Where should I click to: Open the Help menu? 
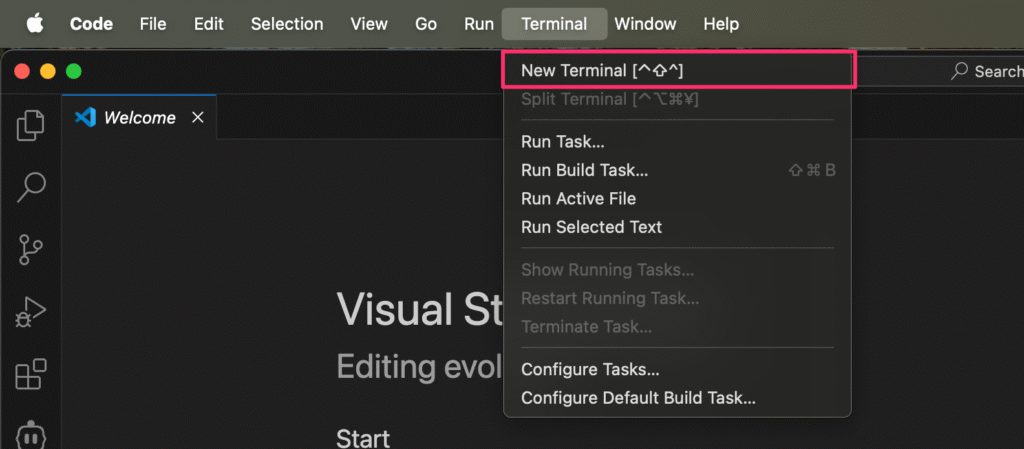click(x=721, y=24)
